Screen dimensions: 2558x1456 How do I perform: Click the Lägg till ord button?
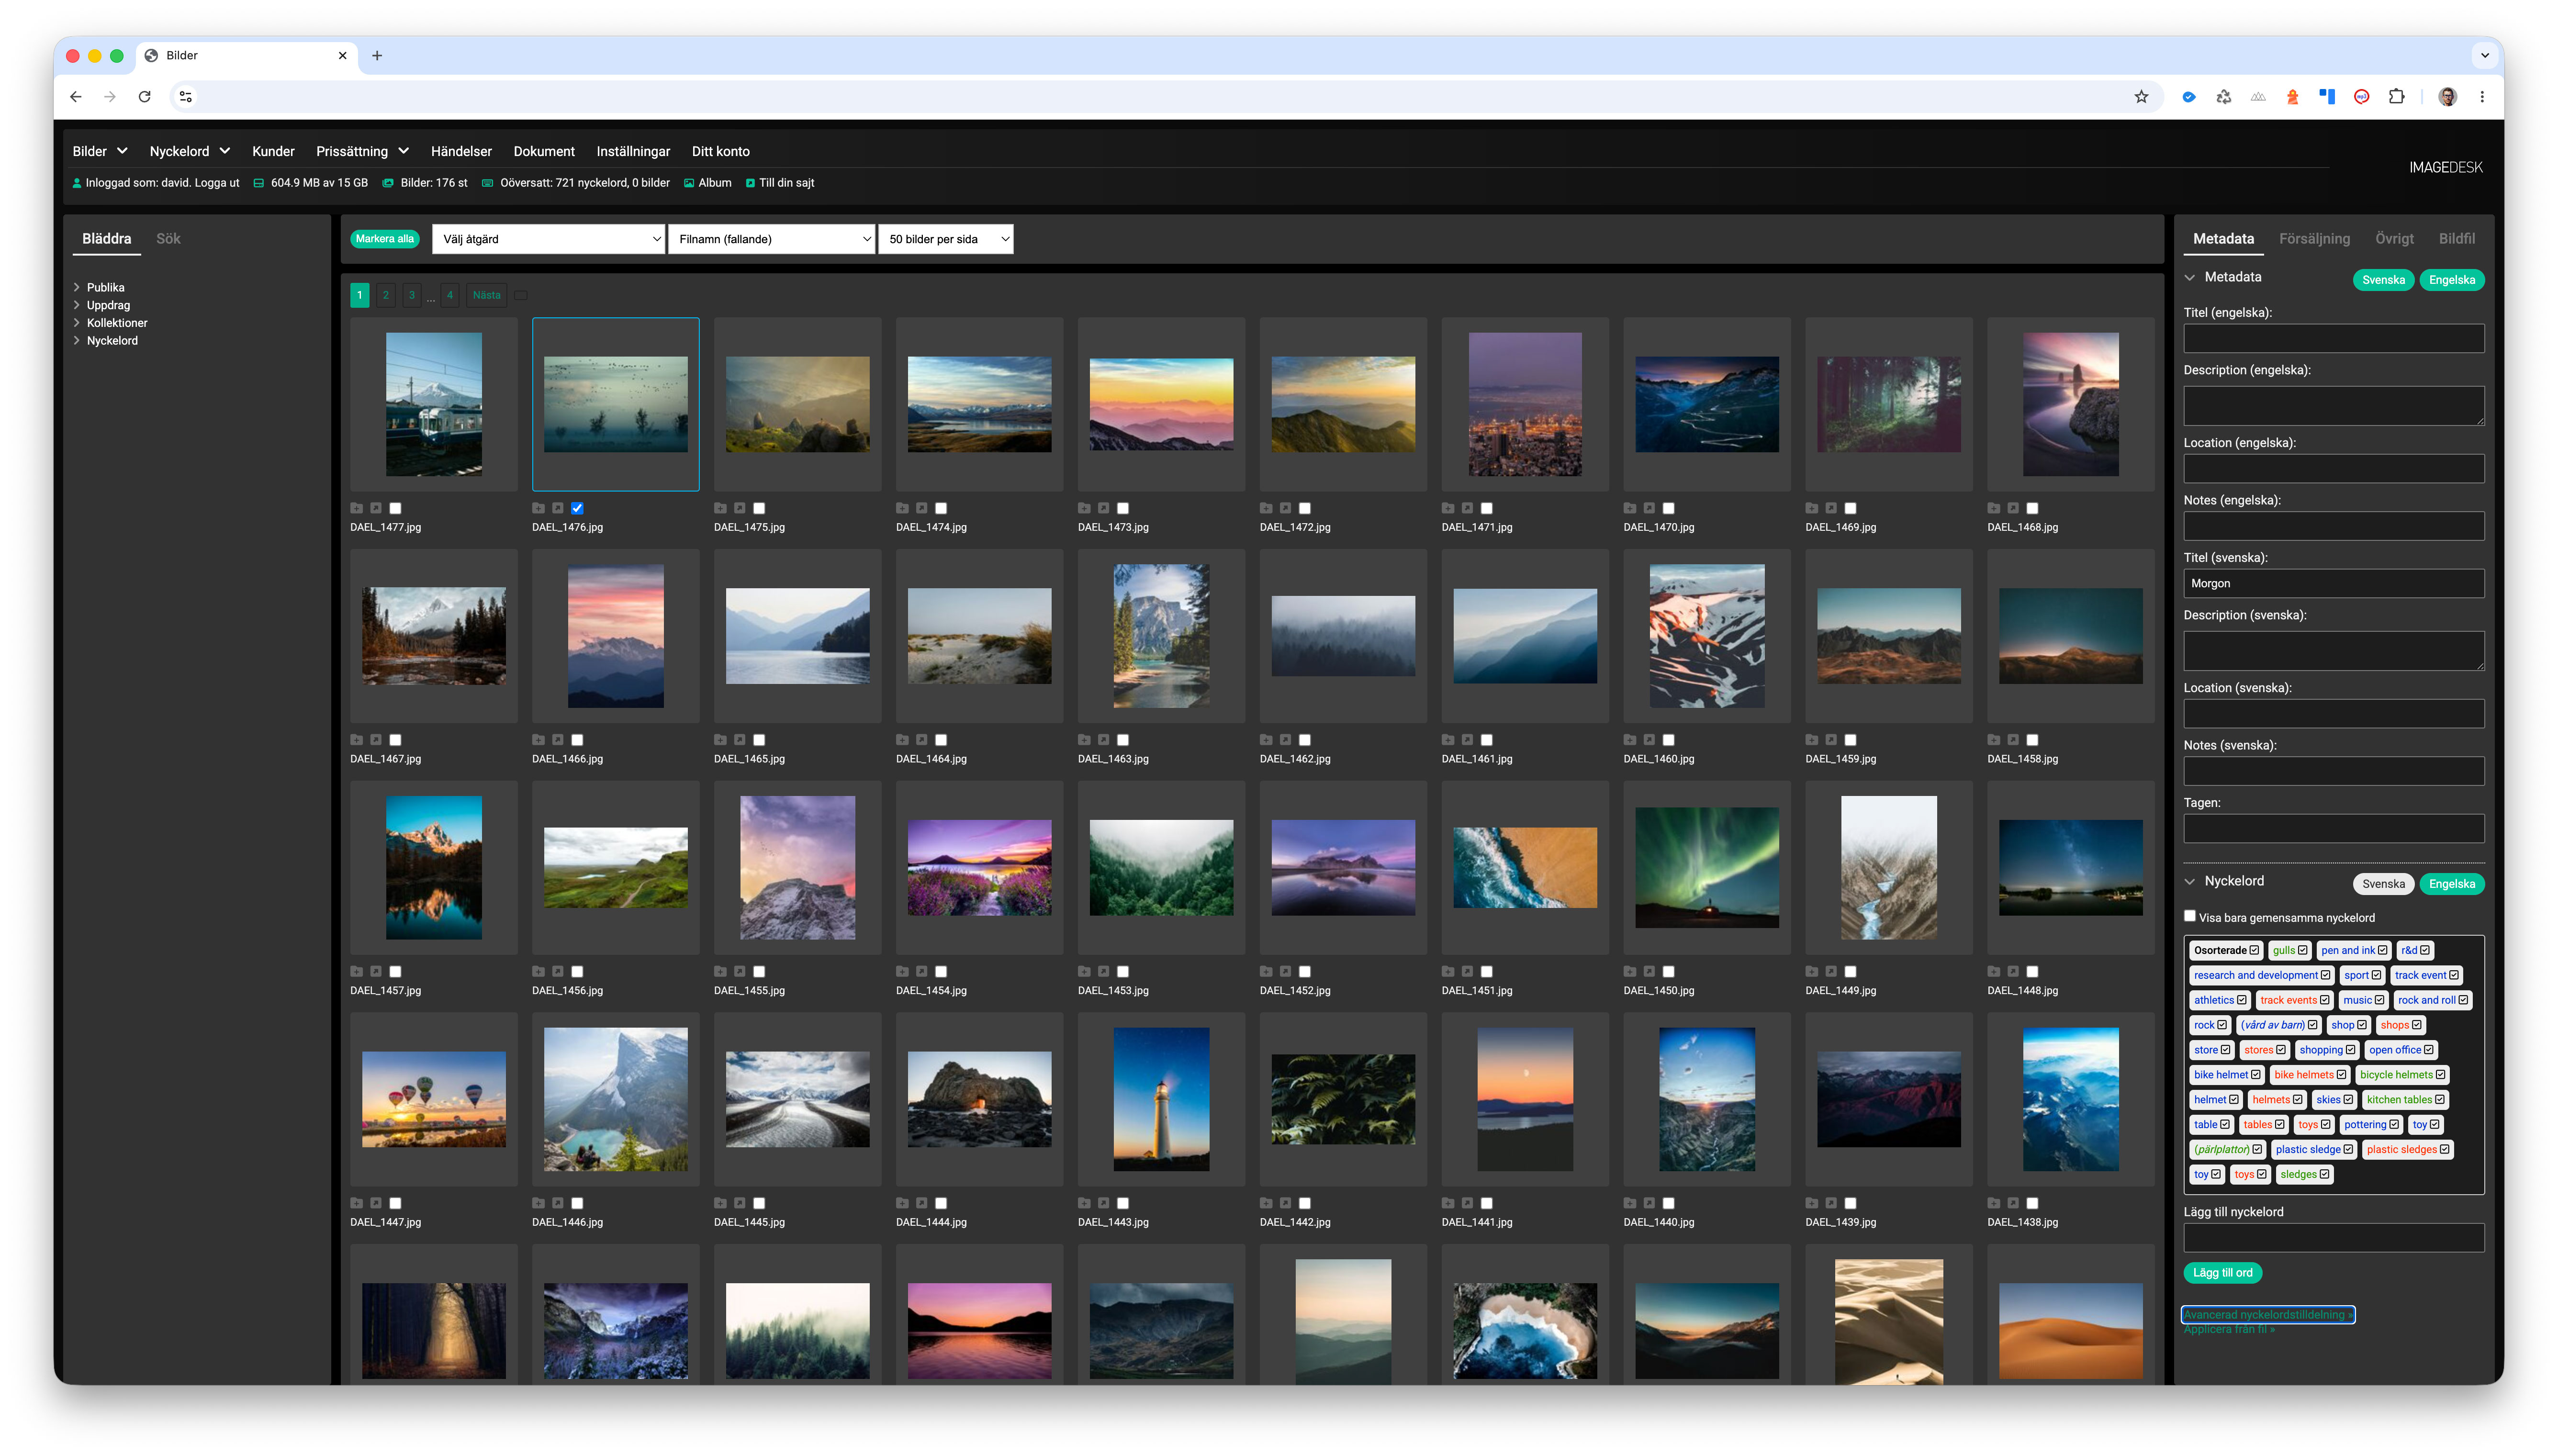coord(2222,1272)
